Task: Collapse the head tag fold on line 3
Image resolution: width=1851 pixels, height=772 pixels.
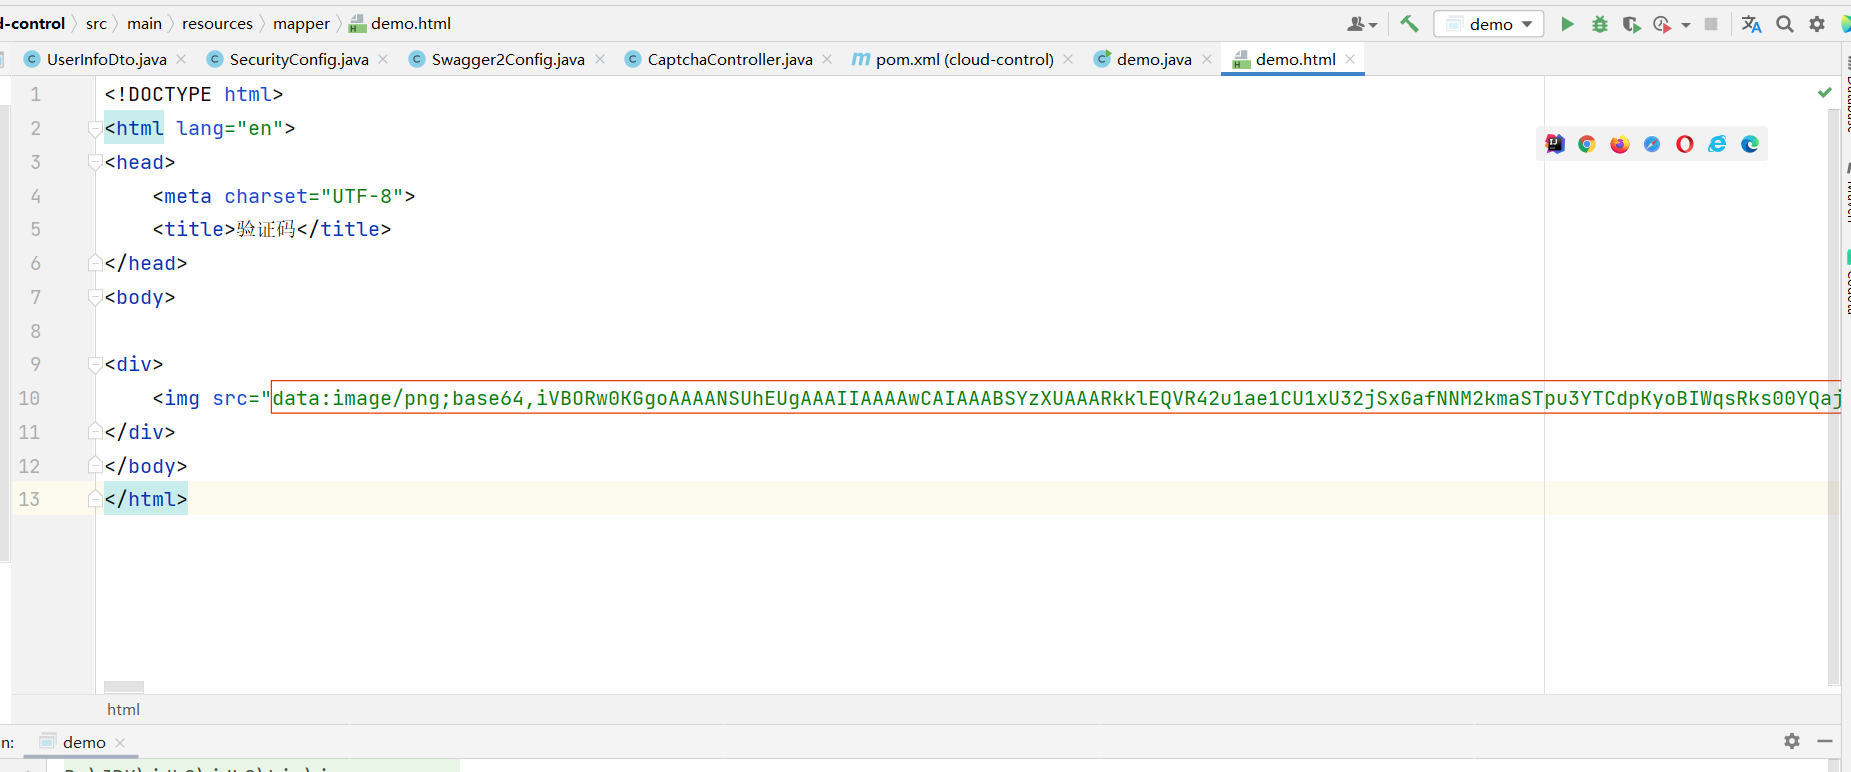Action: (x=95, y=163)
